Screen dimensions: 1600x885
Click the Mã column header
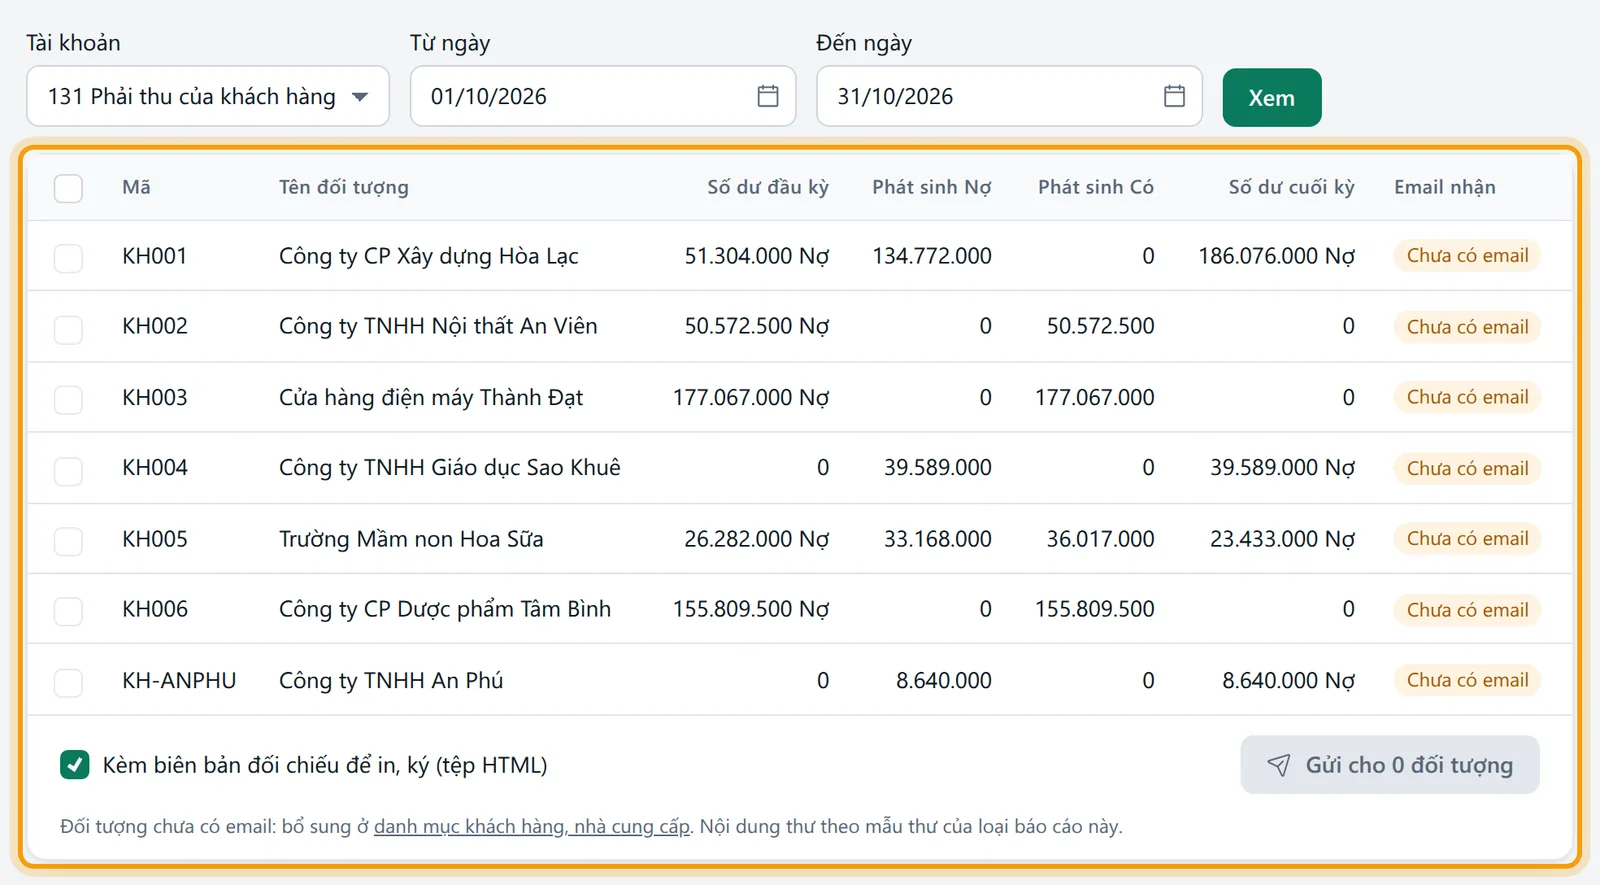point(136,187)
